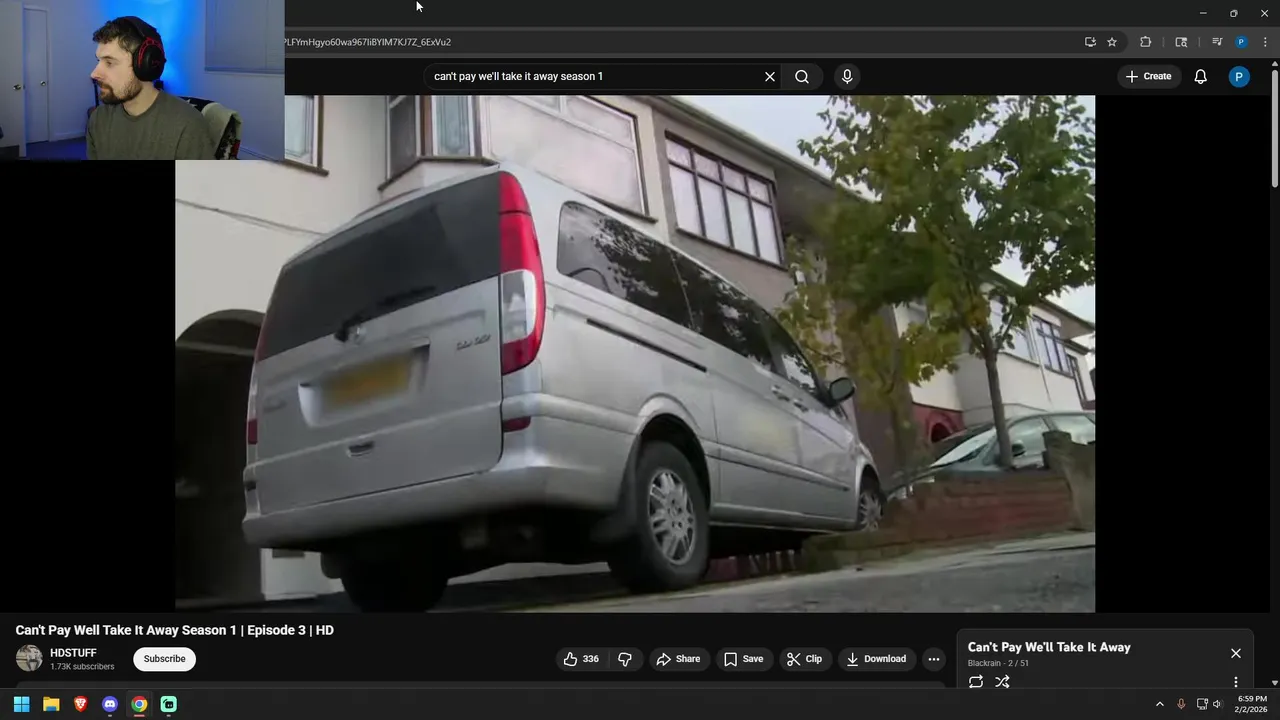
Task: Open Chrome from the taskbar
Action: click(139, 704)
